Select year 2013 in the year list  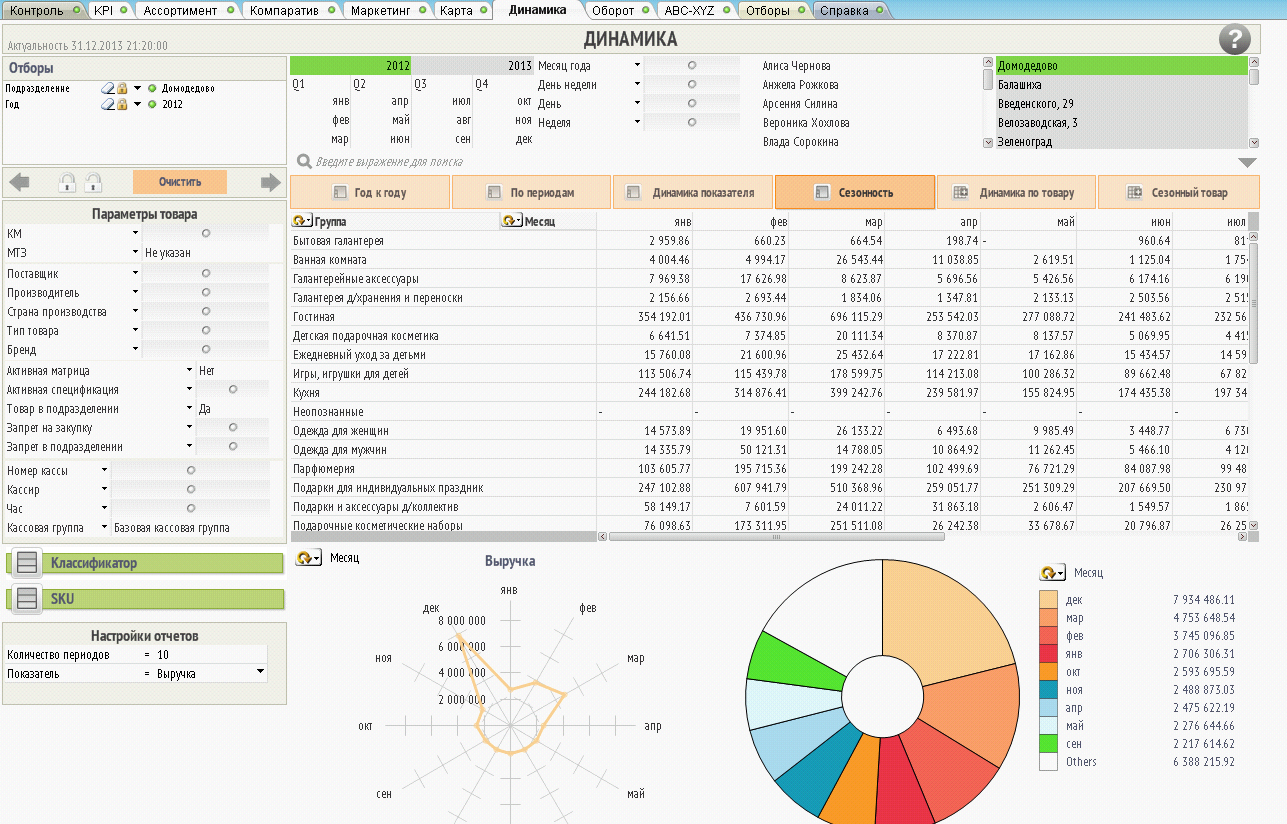pyautogui.click(x=473, y=66)
